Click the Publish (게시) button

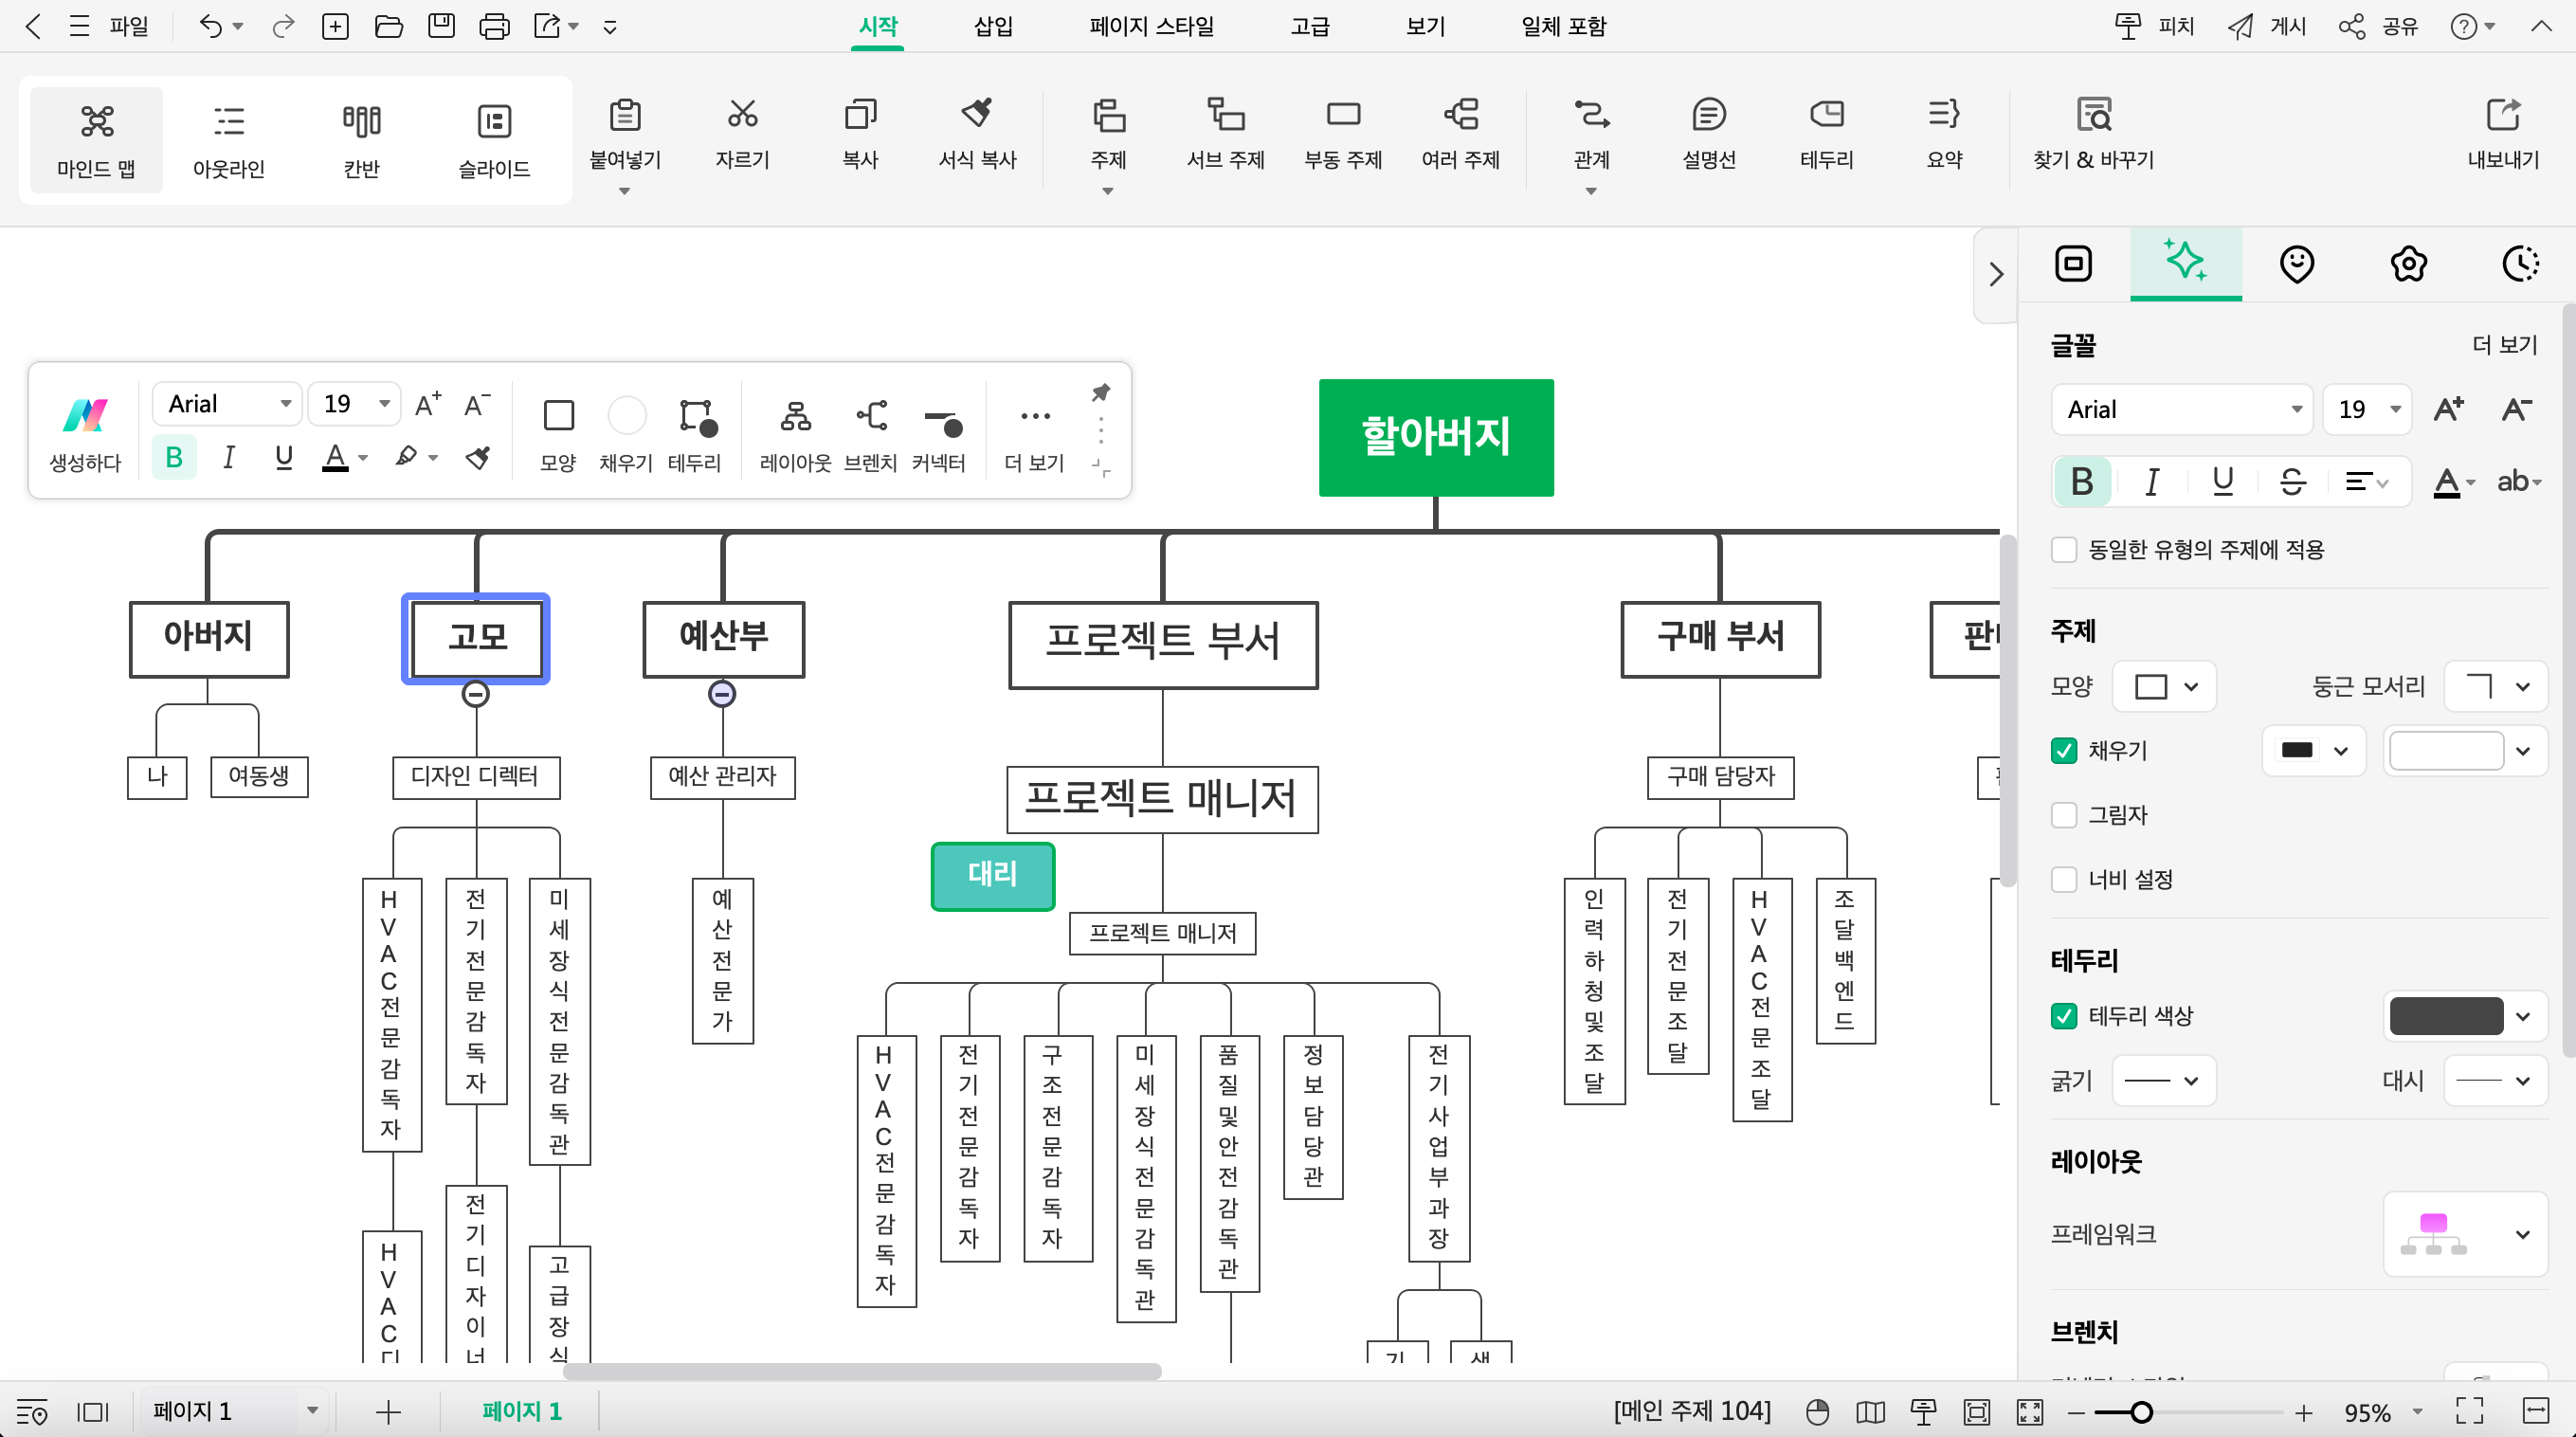(2266, 26)
